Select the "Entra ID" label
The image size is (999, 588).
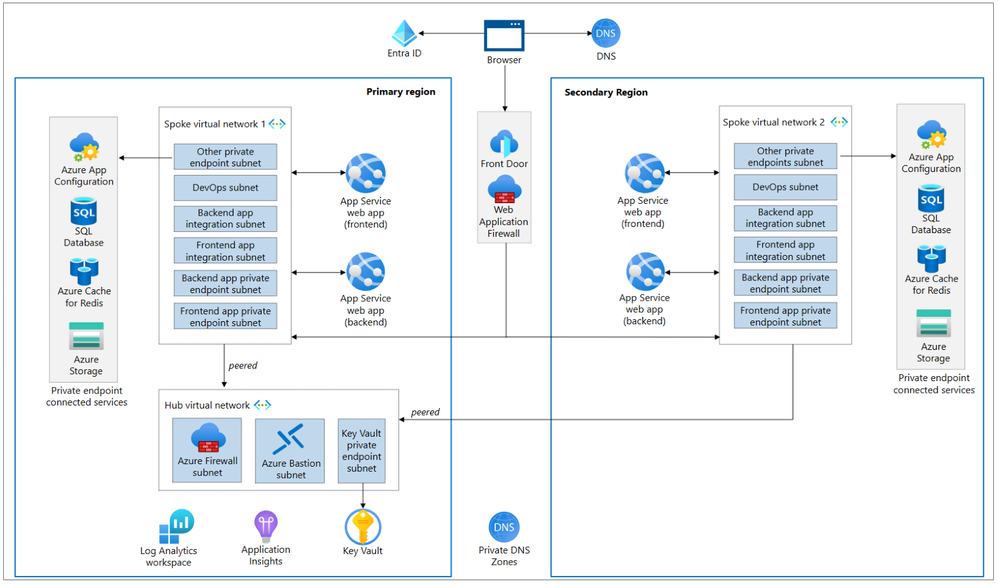coord(404,53)
